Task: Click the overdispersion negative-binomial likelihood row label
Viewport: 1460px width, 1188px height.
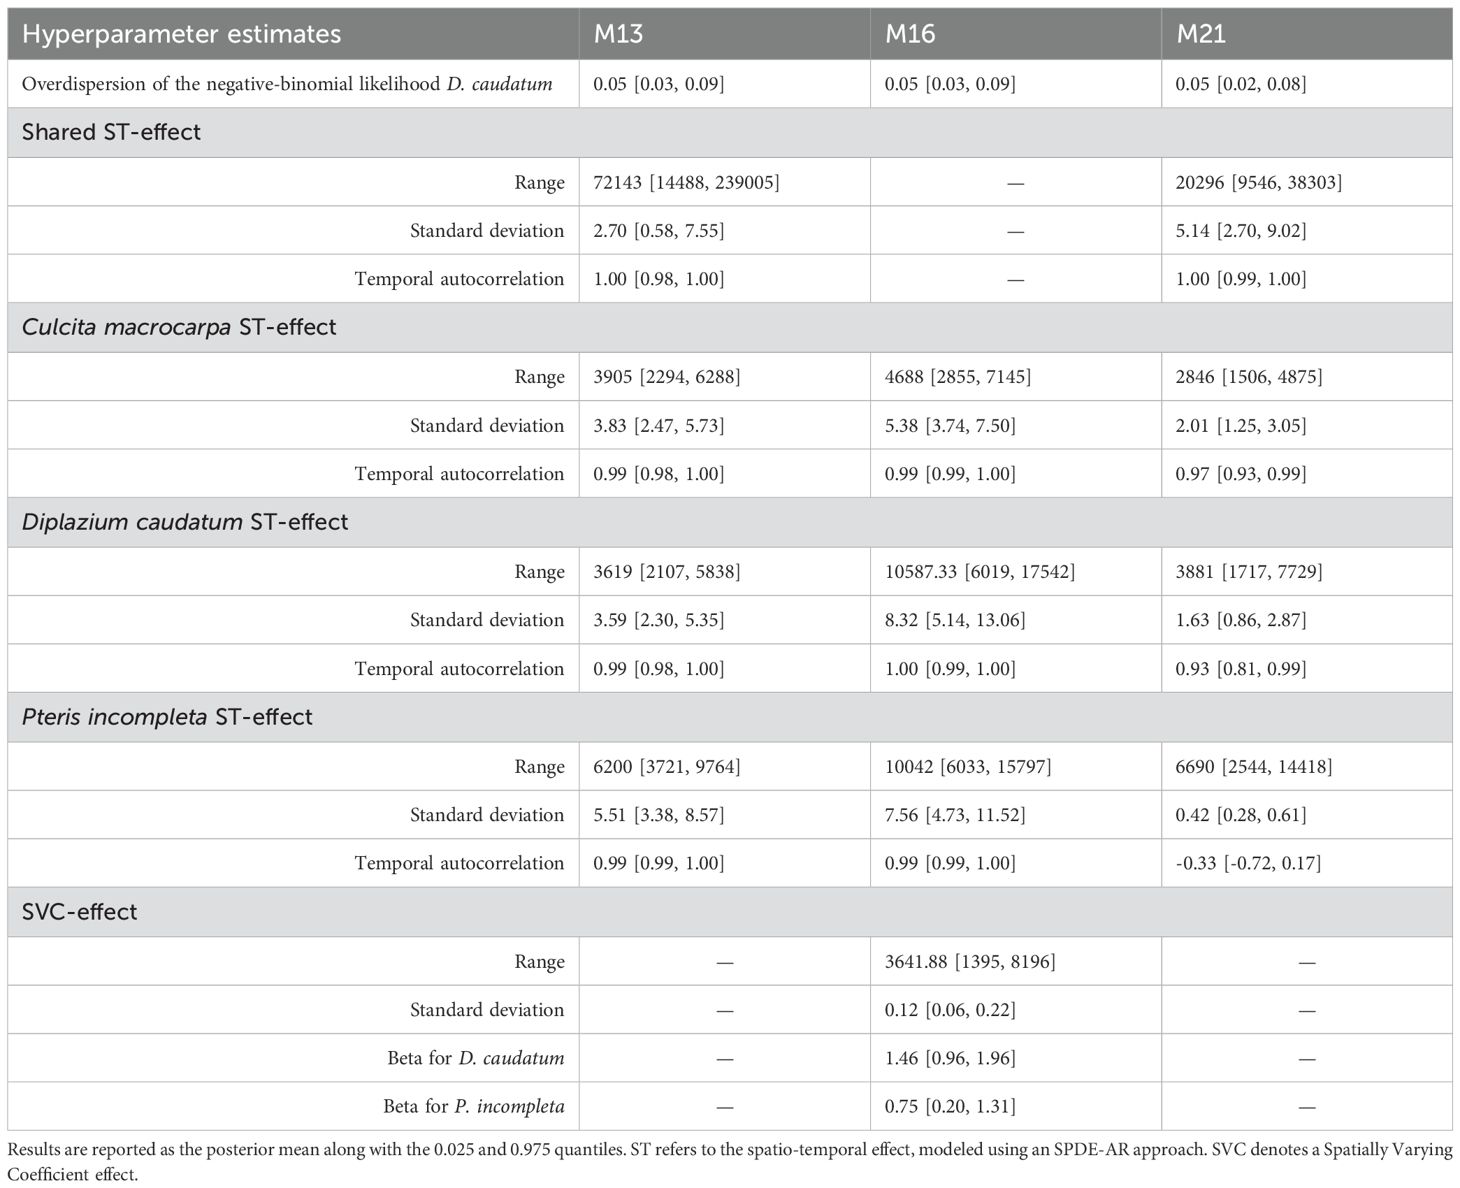Action: point(287,84)
